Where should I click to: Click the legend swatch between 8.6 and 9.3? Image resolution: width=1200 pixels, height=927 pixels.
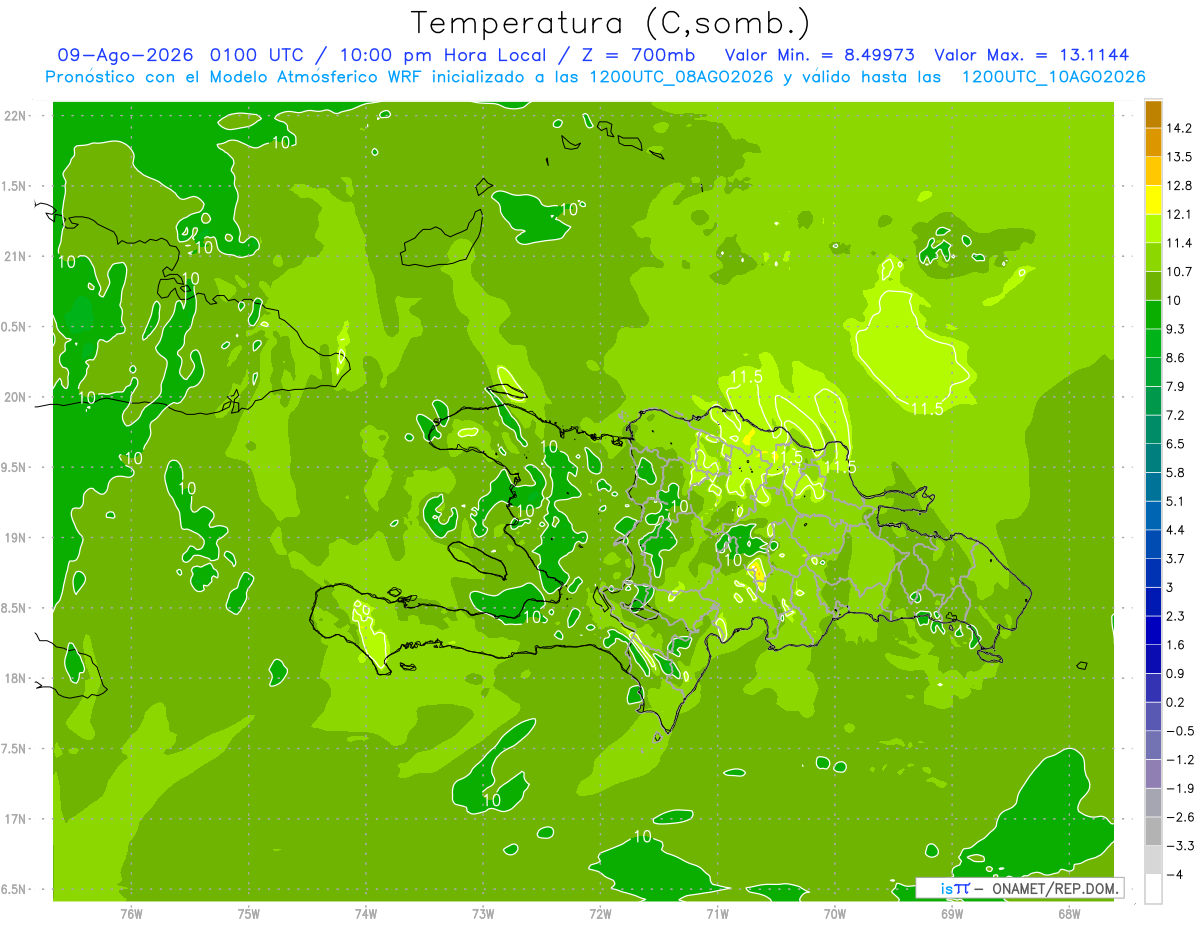coord(1153,343)
